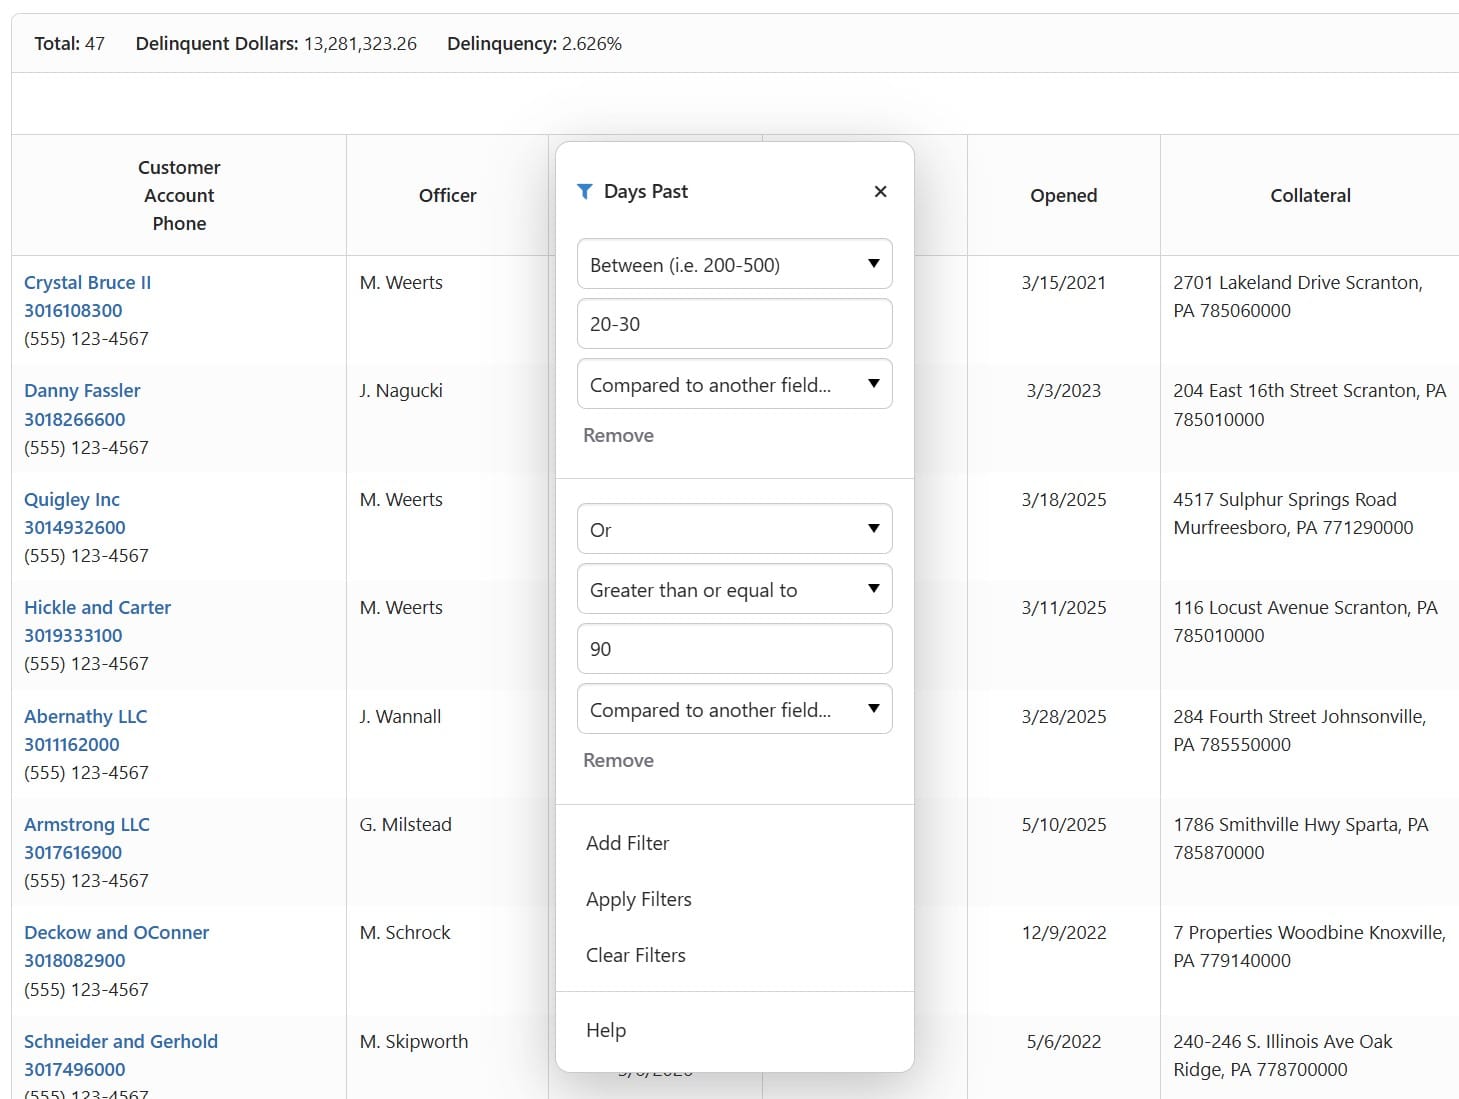Select collateral 240-246 S. Illinois Ave
The image size is (1459, 1099).
tap(1283, 1055)
